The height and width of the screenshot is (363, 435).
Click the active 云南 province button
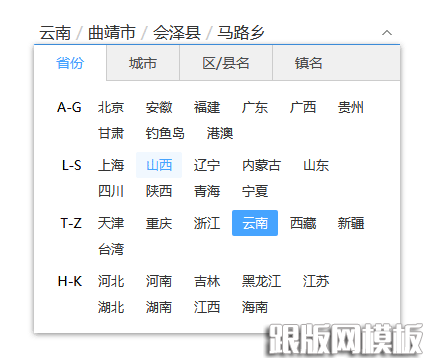click(x=255, y=223)
